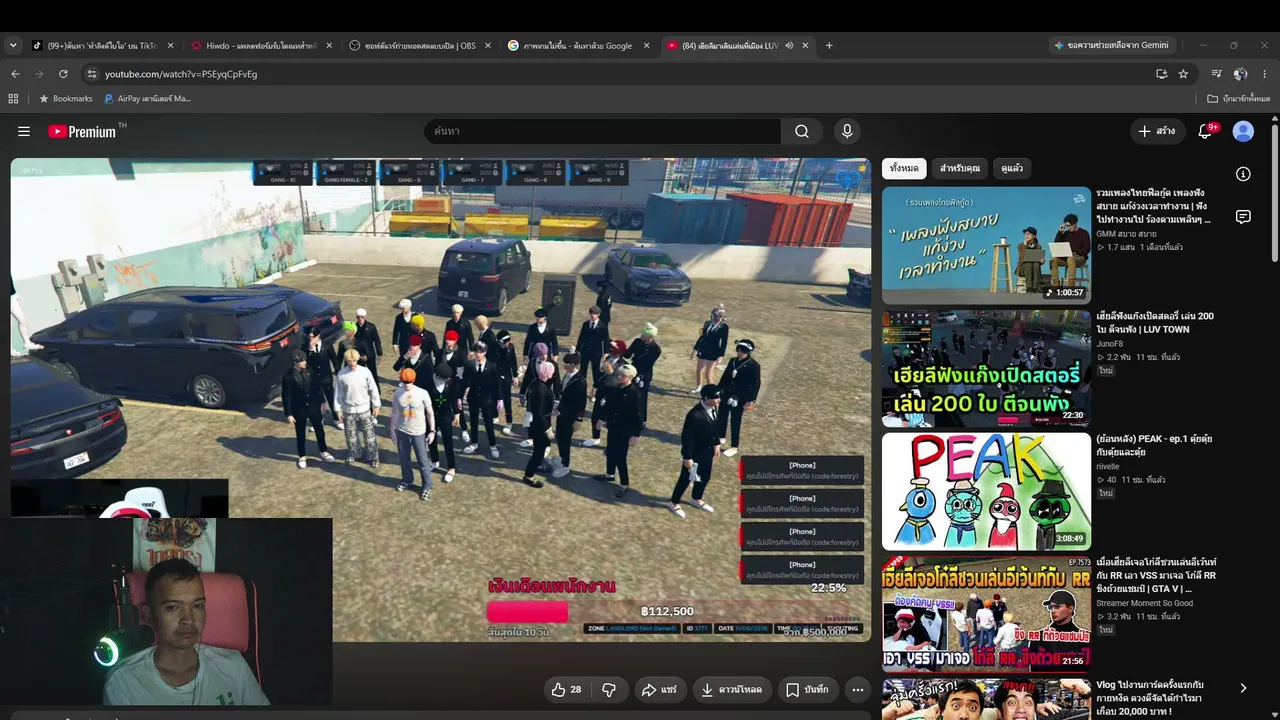The image size is (1280, 720).
Task: Click the YouTube search magnifier button
Action: (802, 131)
